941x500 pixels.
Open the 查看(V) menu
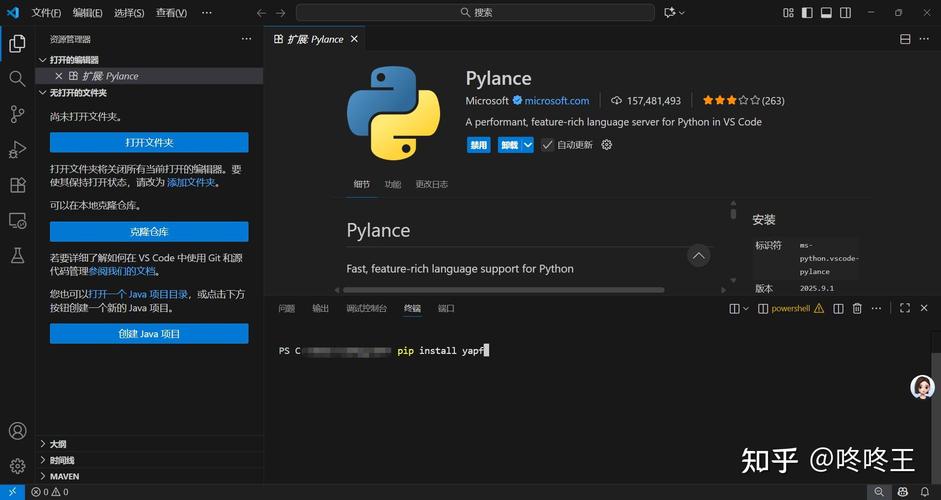pyautogui.click(x=171, y=13)
